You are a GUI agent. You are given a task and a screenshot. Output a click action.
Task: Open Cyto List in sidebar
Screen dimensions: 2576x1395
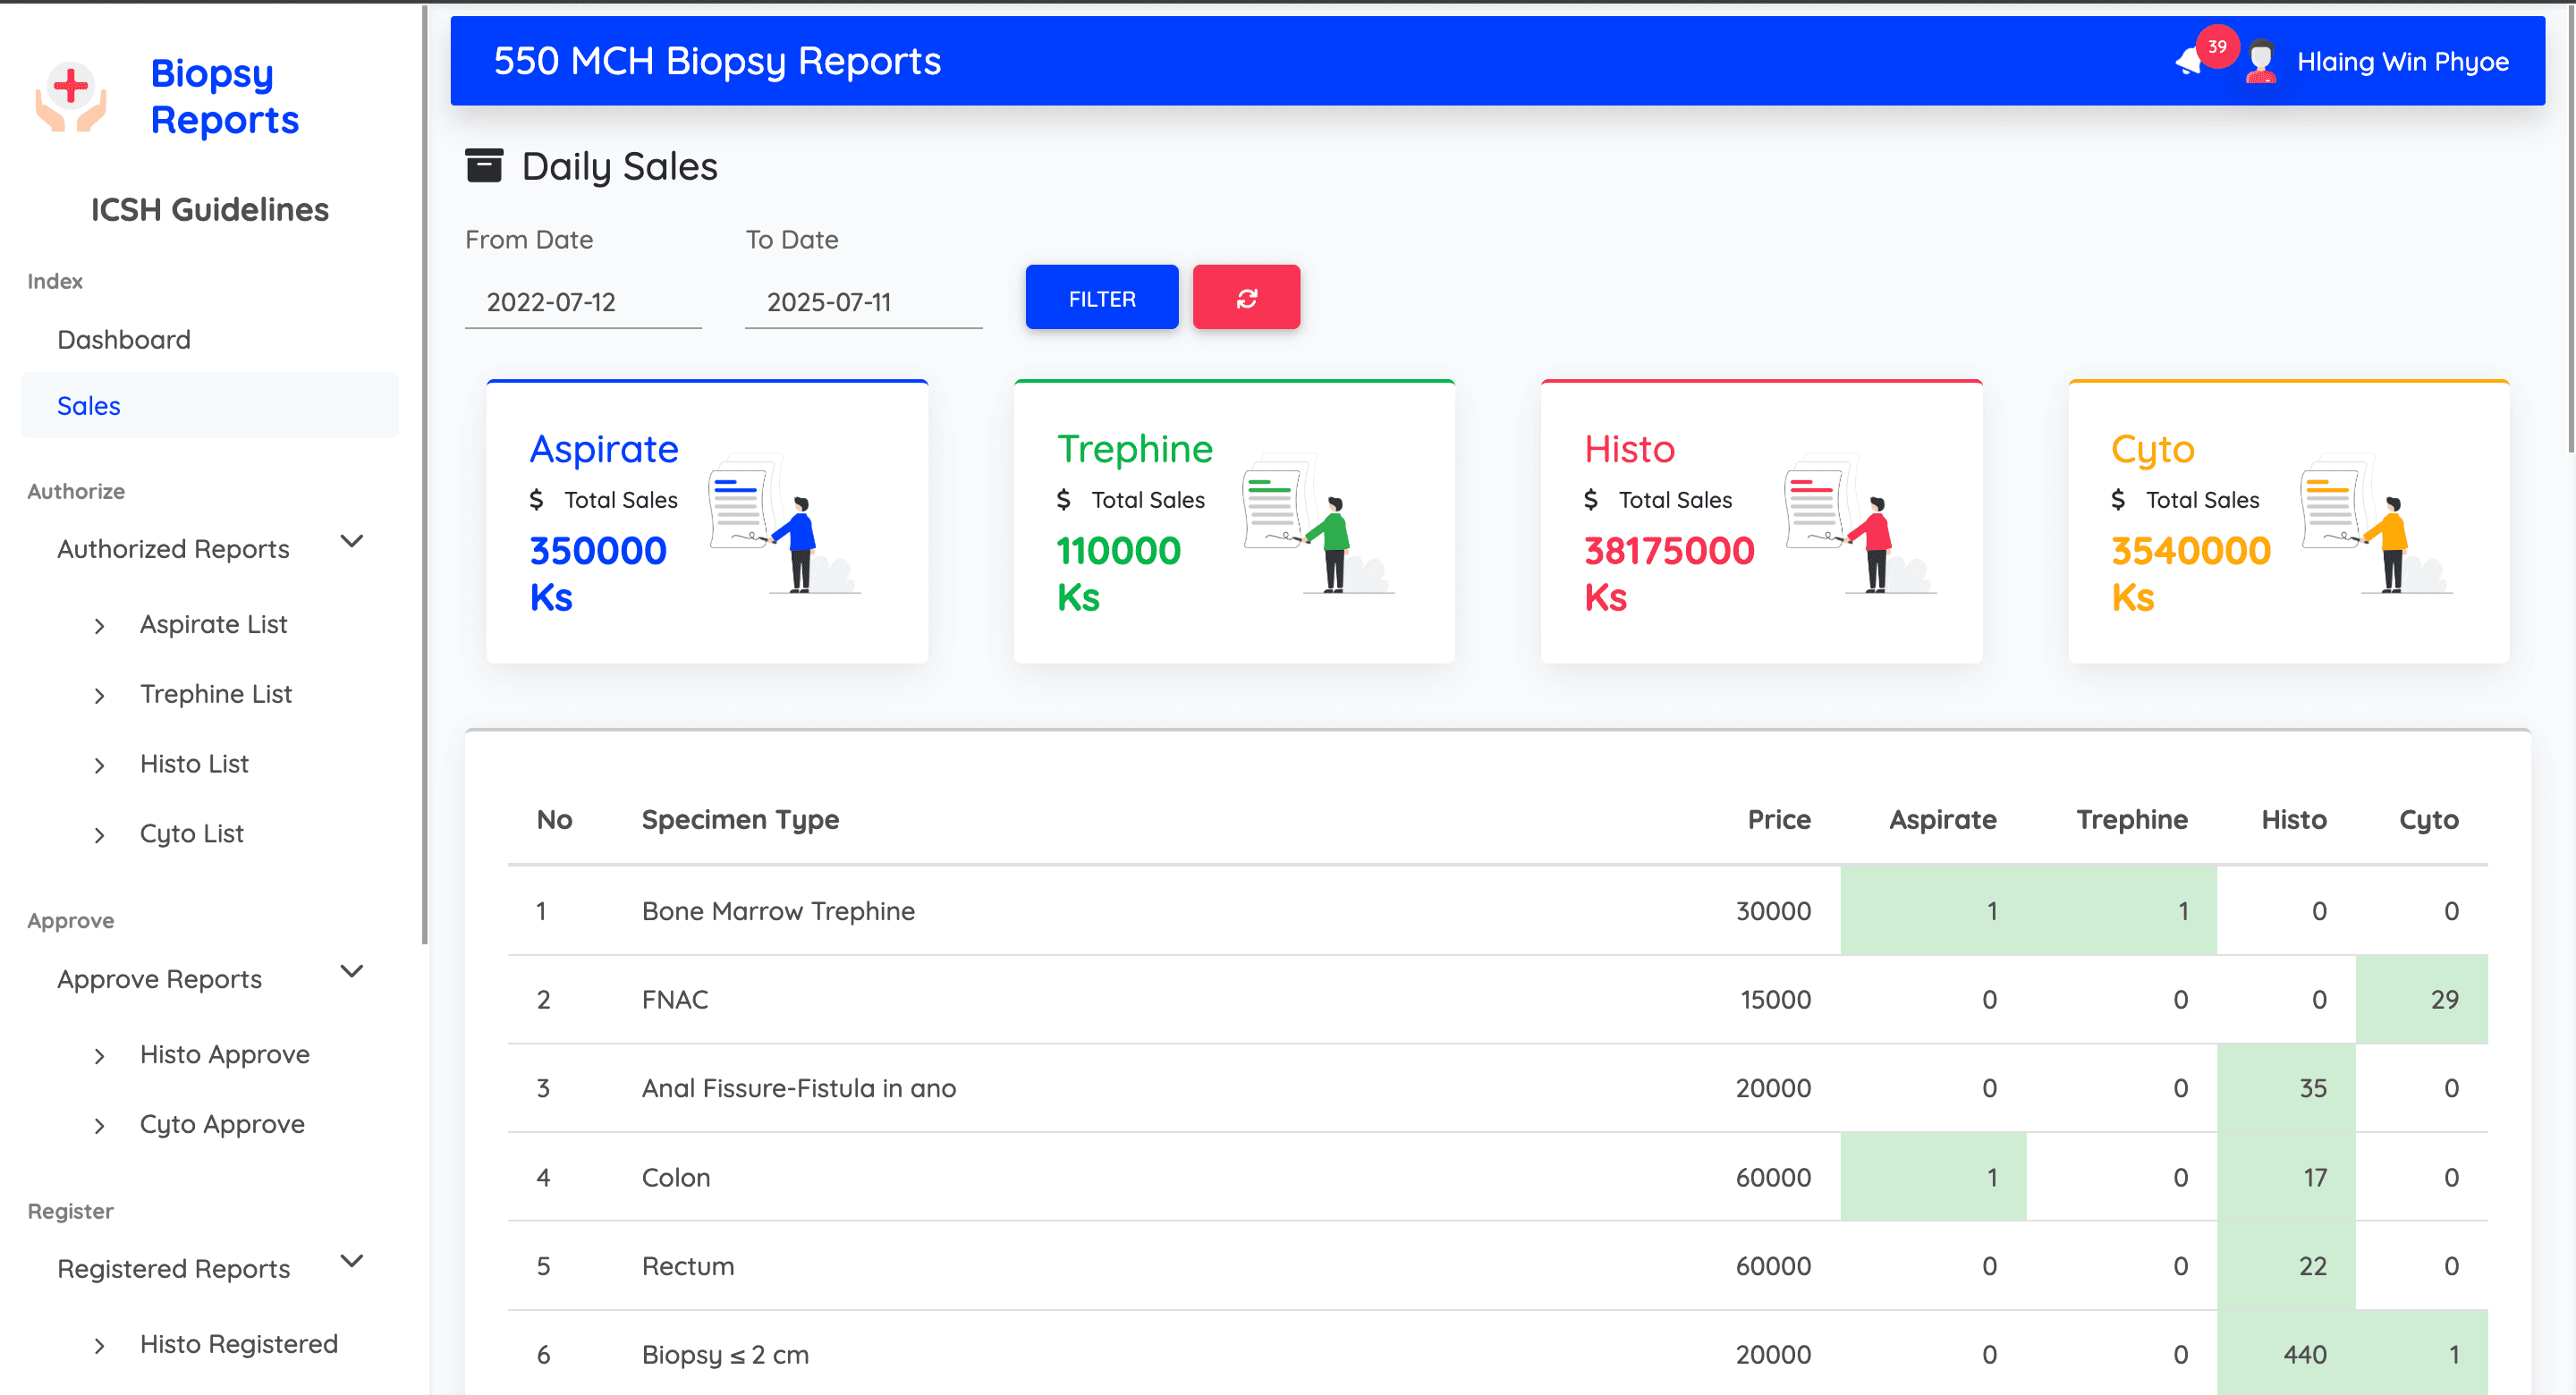(x=191, y=834)
